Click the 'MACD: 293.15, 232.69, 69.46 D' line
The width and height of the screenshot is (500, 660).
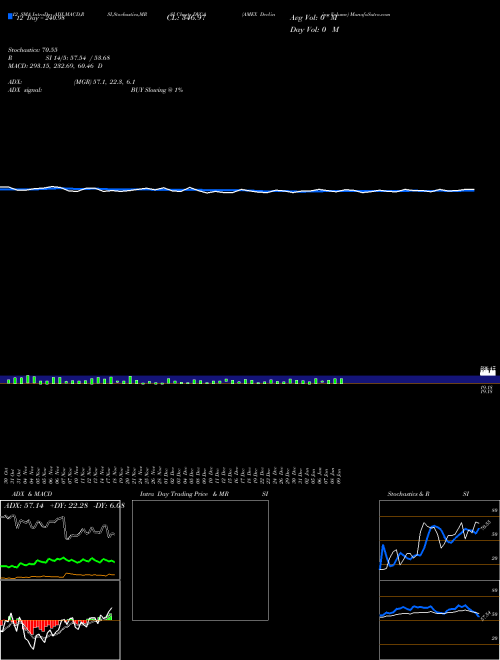(55, 66)
